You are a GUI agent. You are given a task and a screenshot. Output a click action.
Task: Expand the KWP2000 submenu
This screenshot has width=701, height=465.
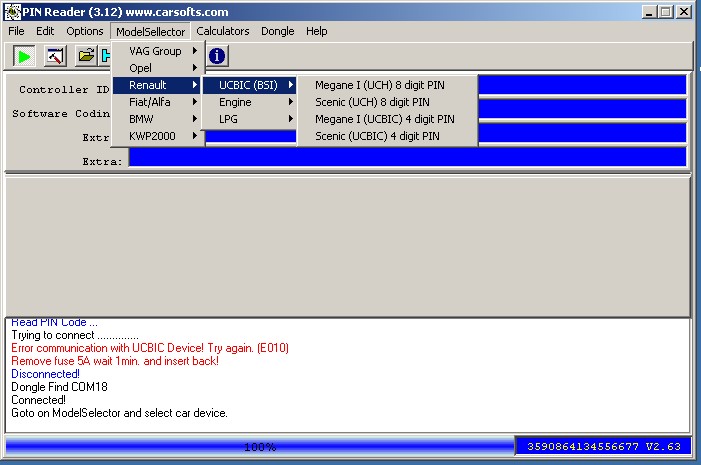point(158,136)
